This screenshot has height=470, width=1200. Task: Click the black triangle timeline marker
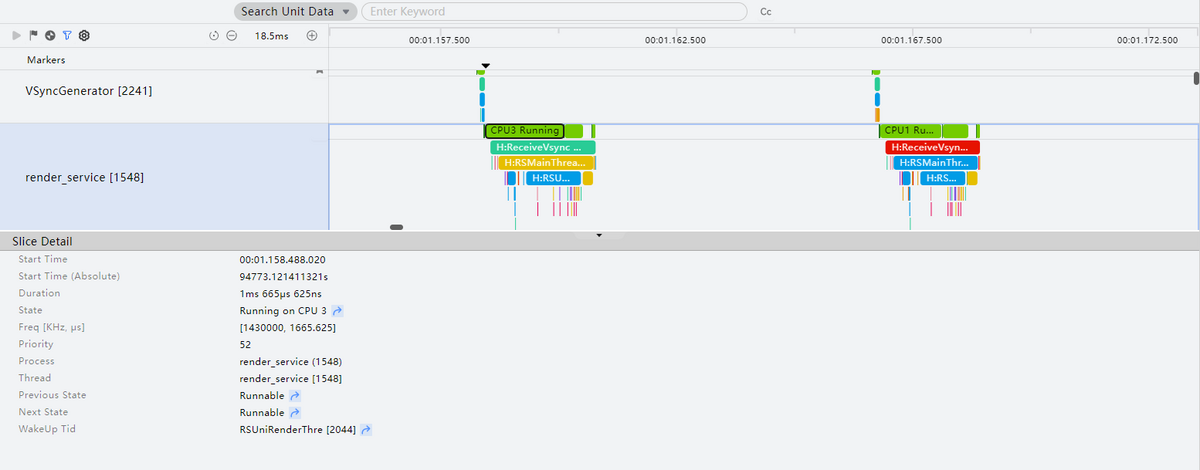(x=485, y=66)
